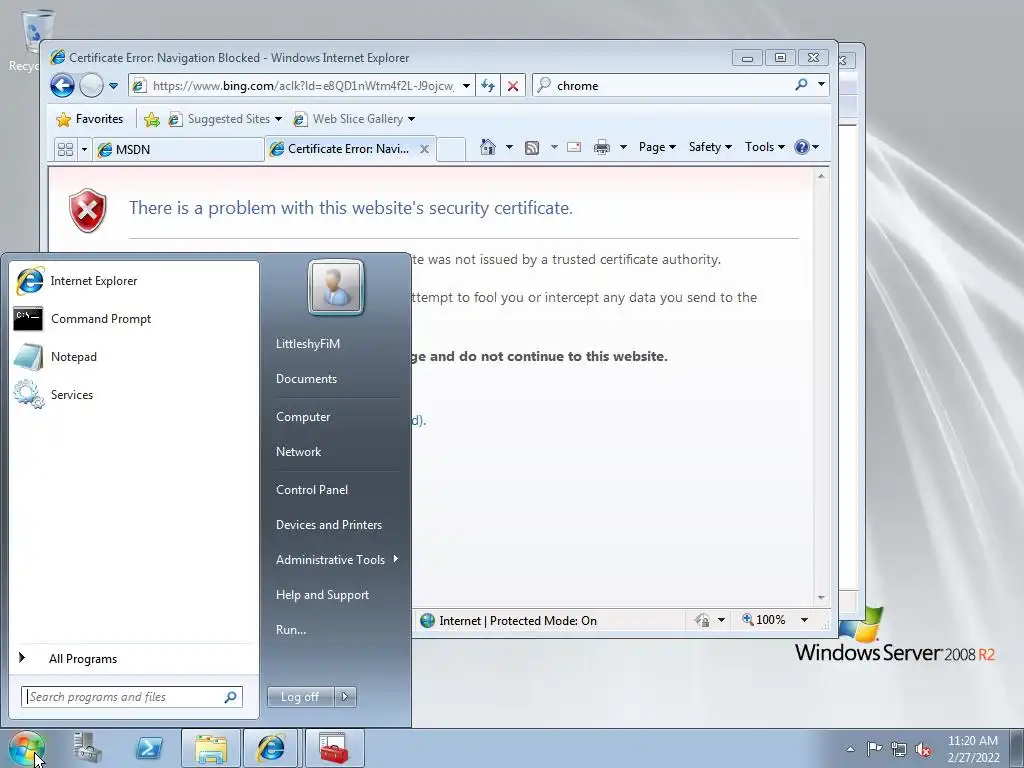
Task: Click the user account picture
Action: [336, 287]
